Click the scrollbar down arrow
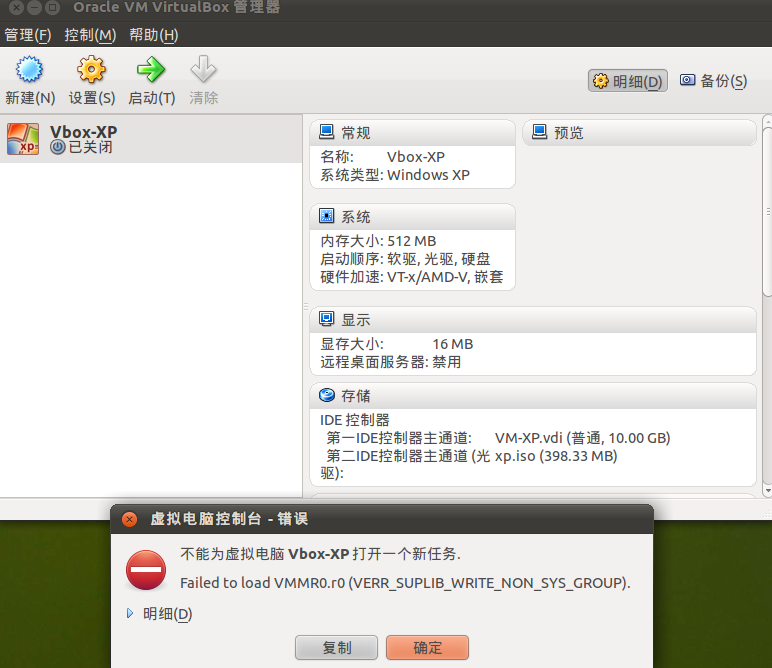The height and width of the screenshot is (668, 772). click(x=767, y=490)
